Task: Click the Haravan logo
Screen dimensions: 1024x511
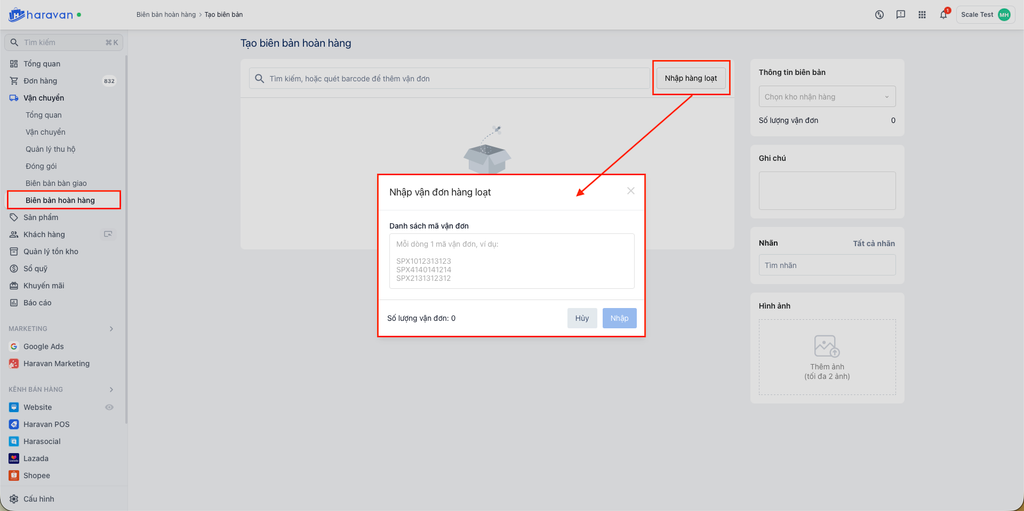Action: (x=45, y=15)
